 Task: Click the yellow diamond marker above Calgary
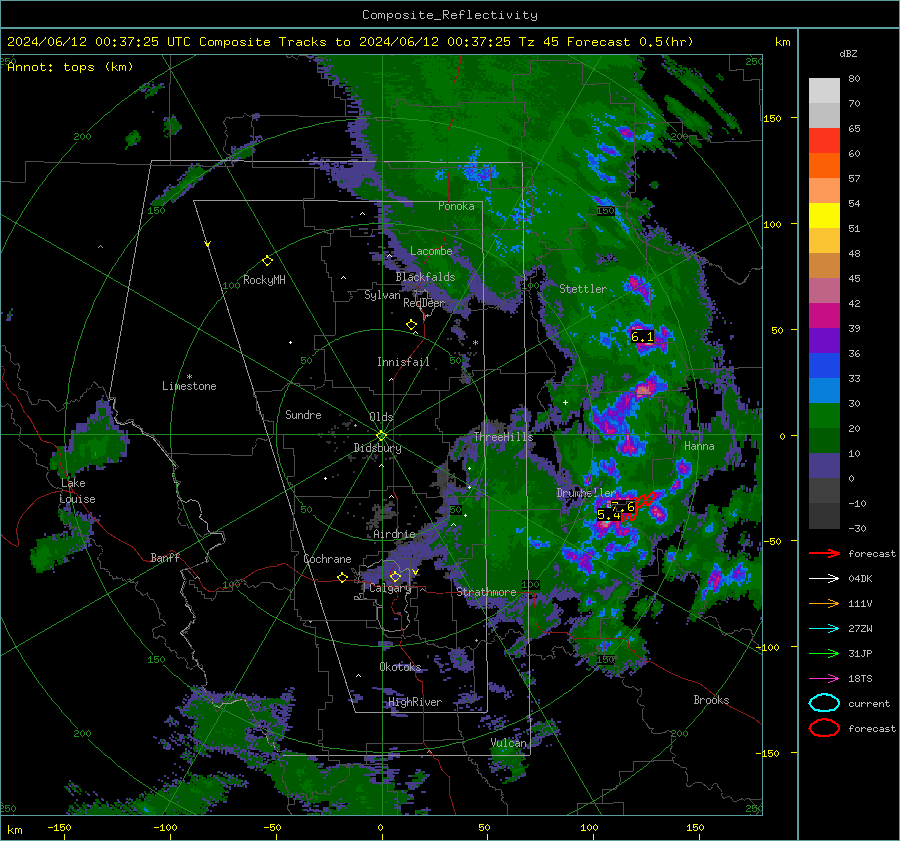click(395, 576)
